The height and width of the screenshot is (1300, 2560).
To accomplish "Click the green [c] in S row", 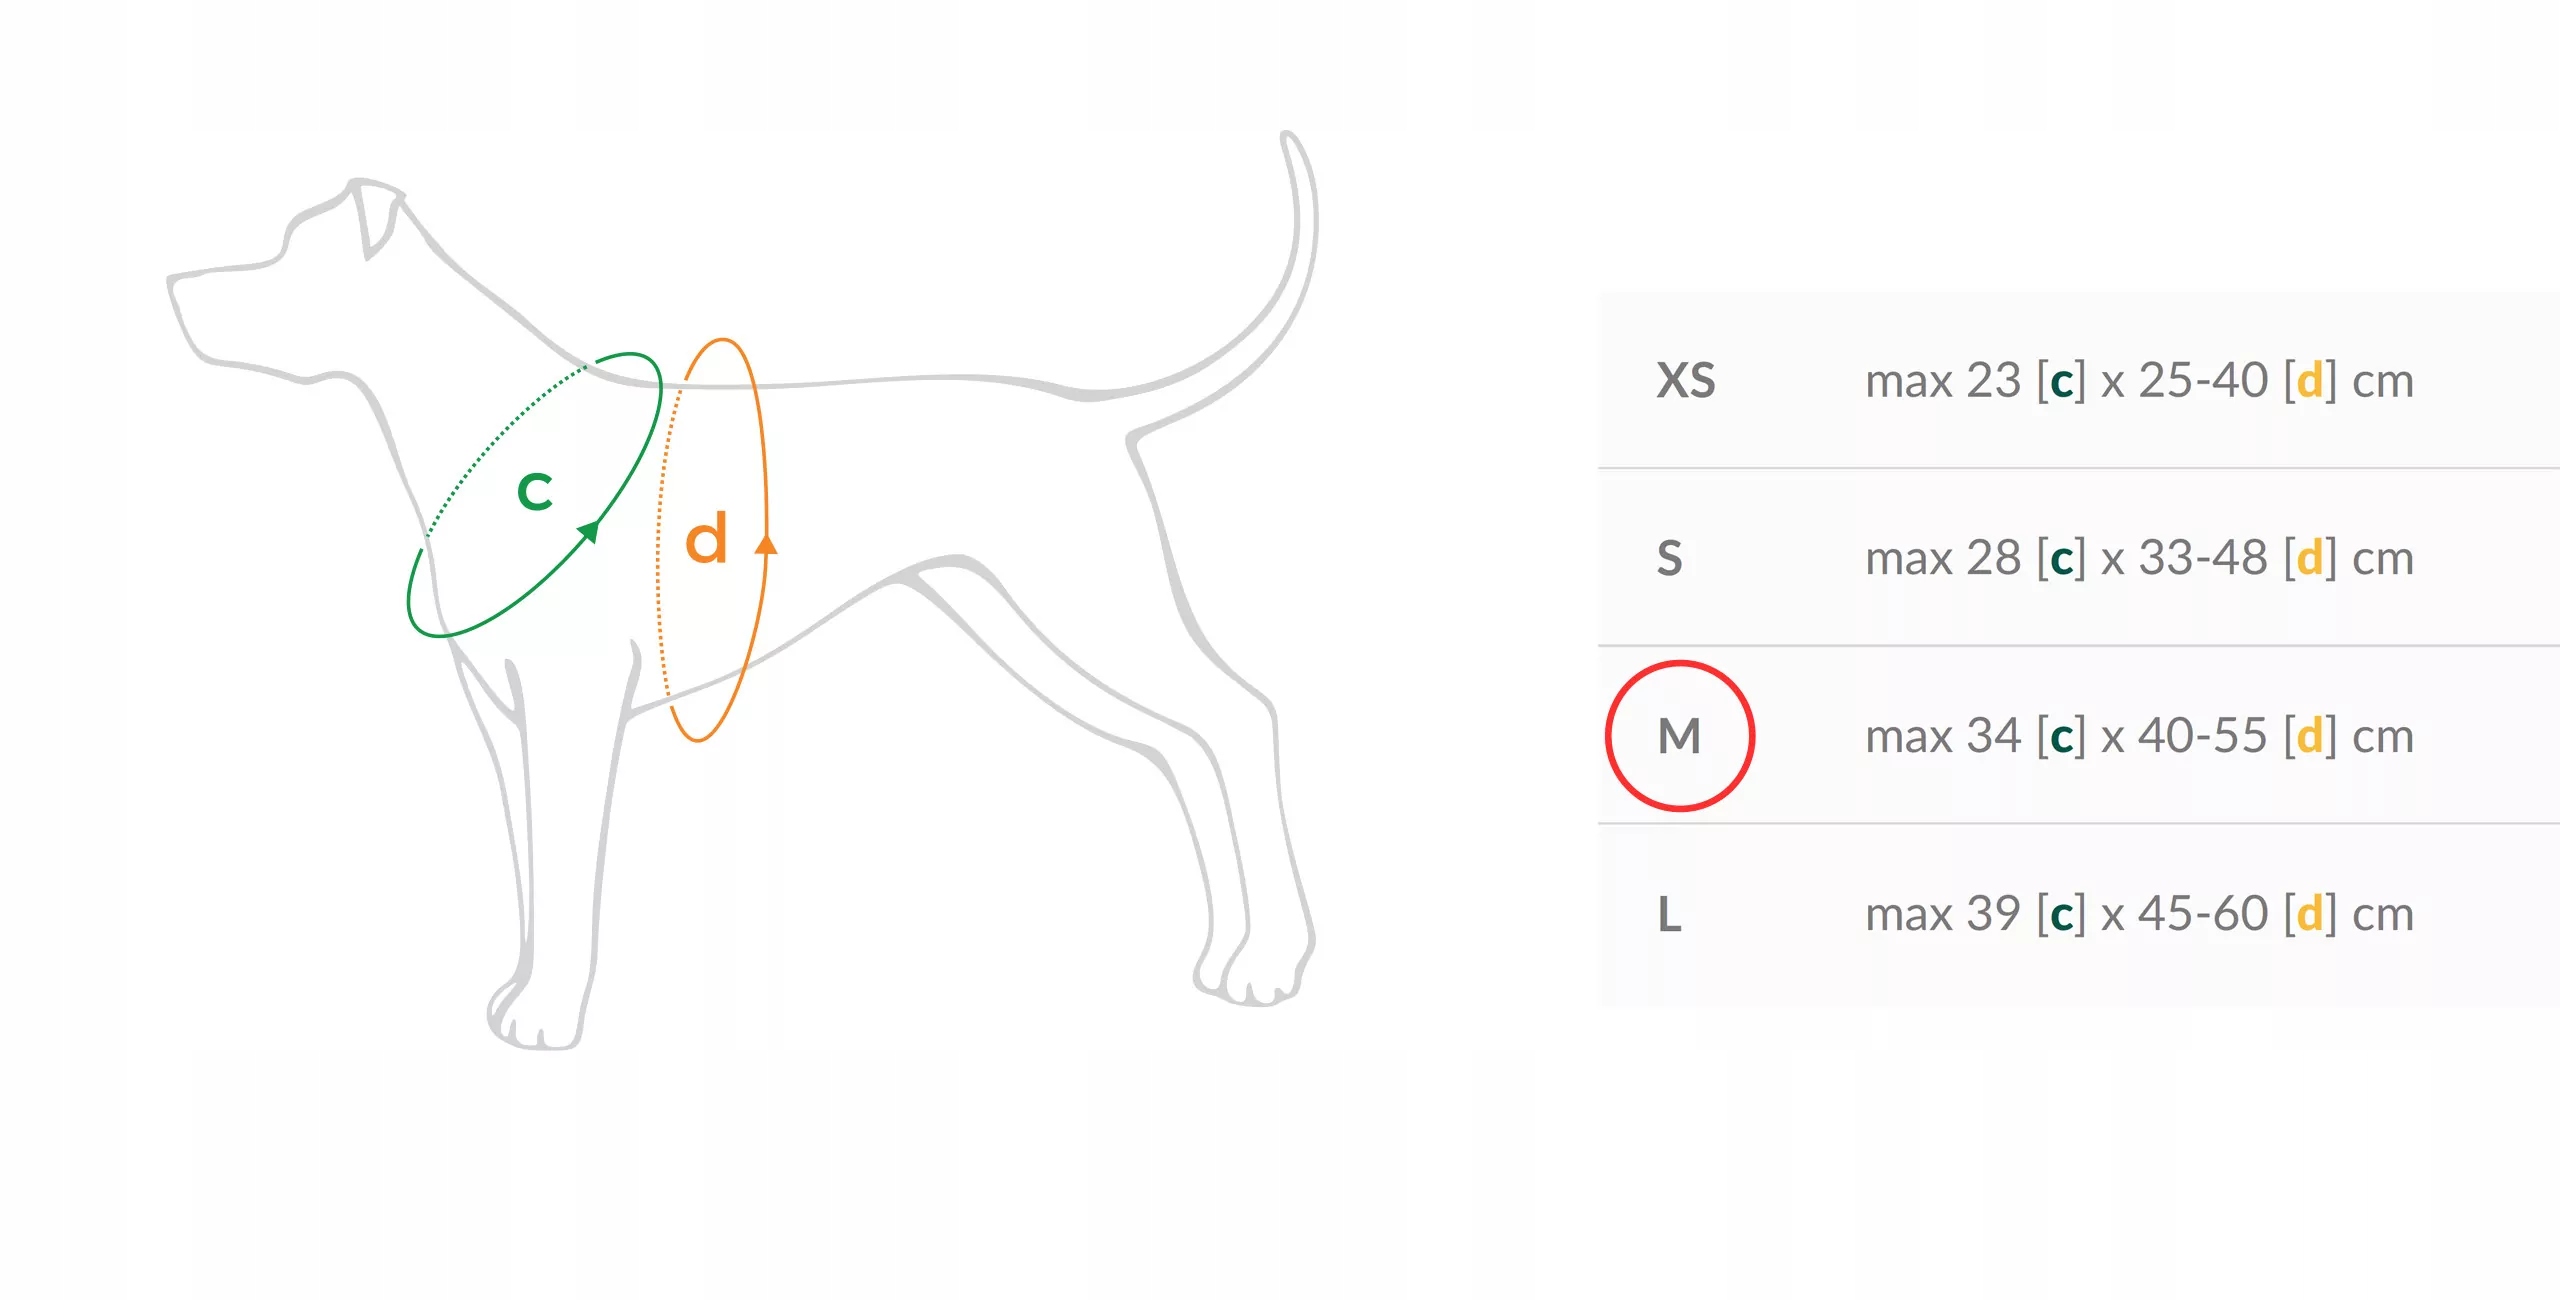I will coord(2061,559).
